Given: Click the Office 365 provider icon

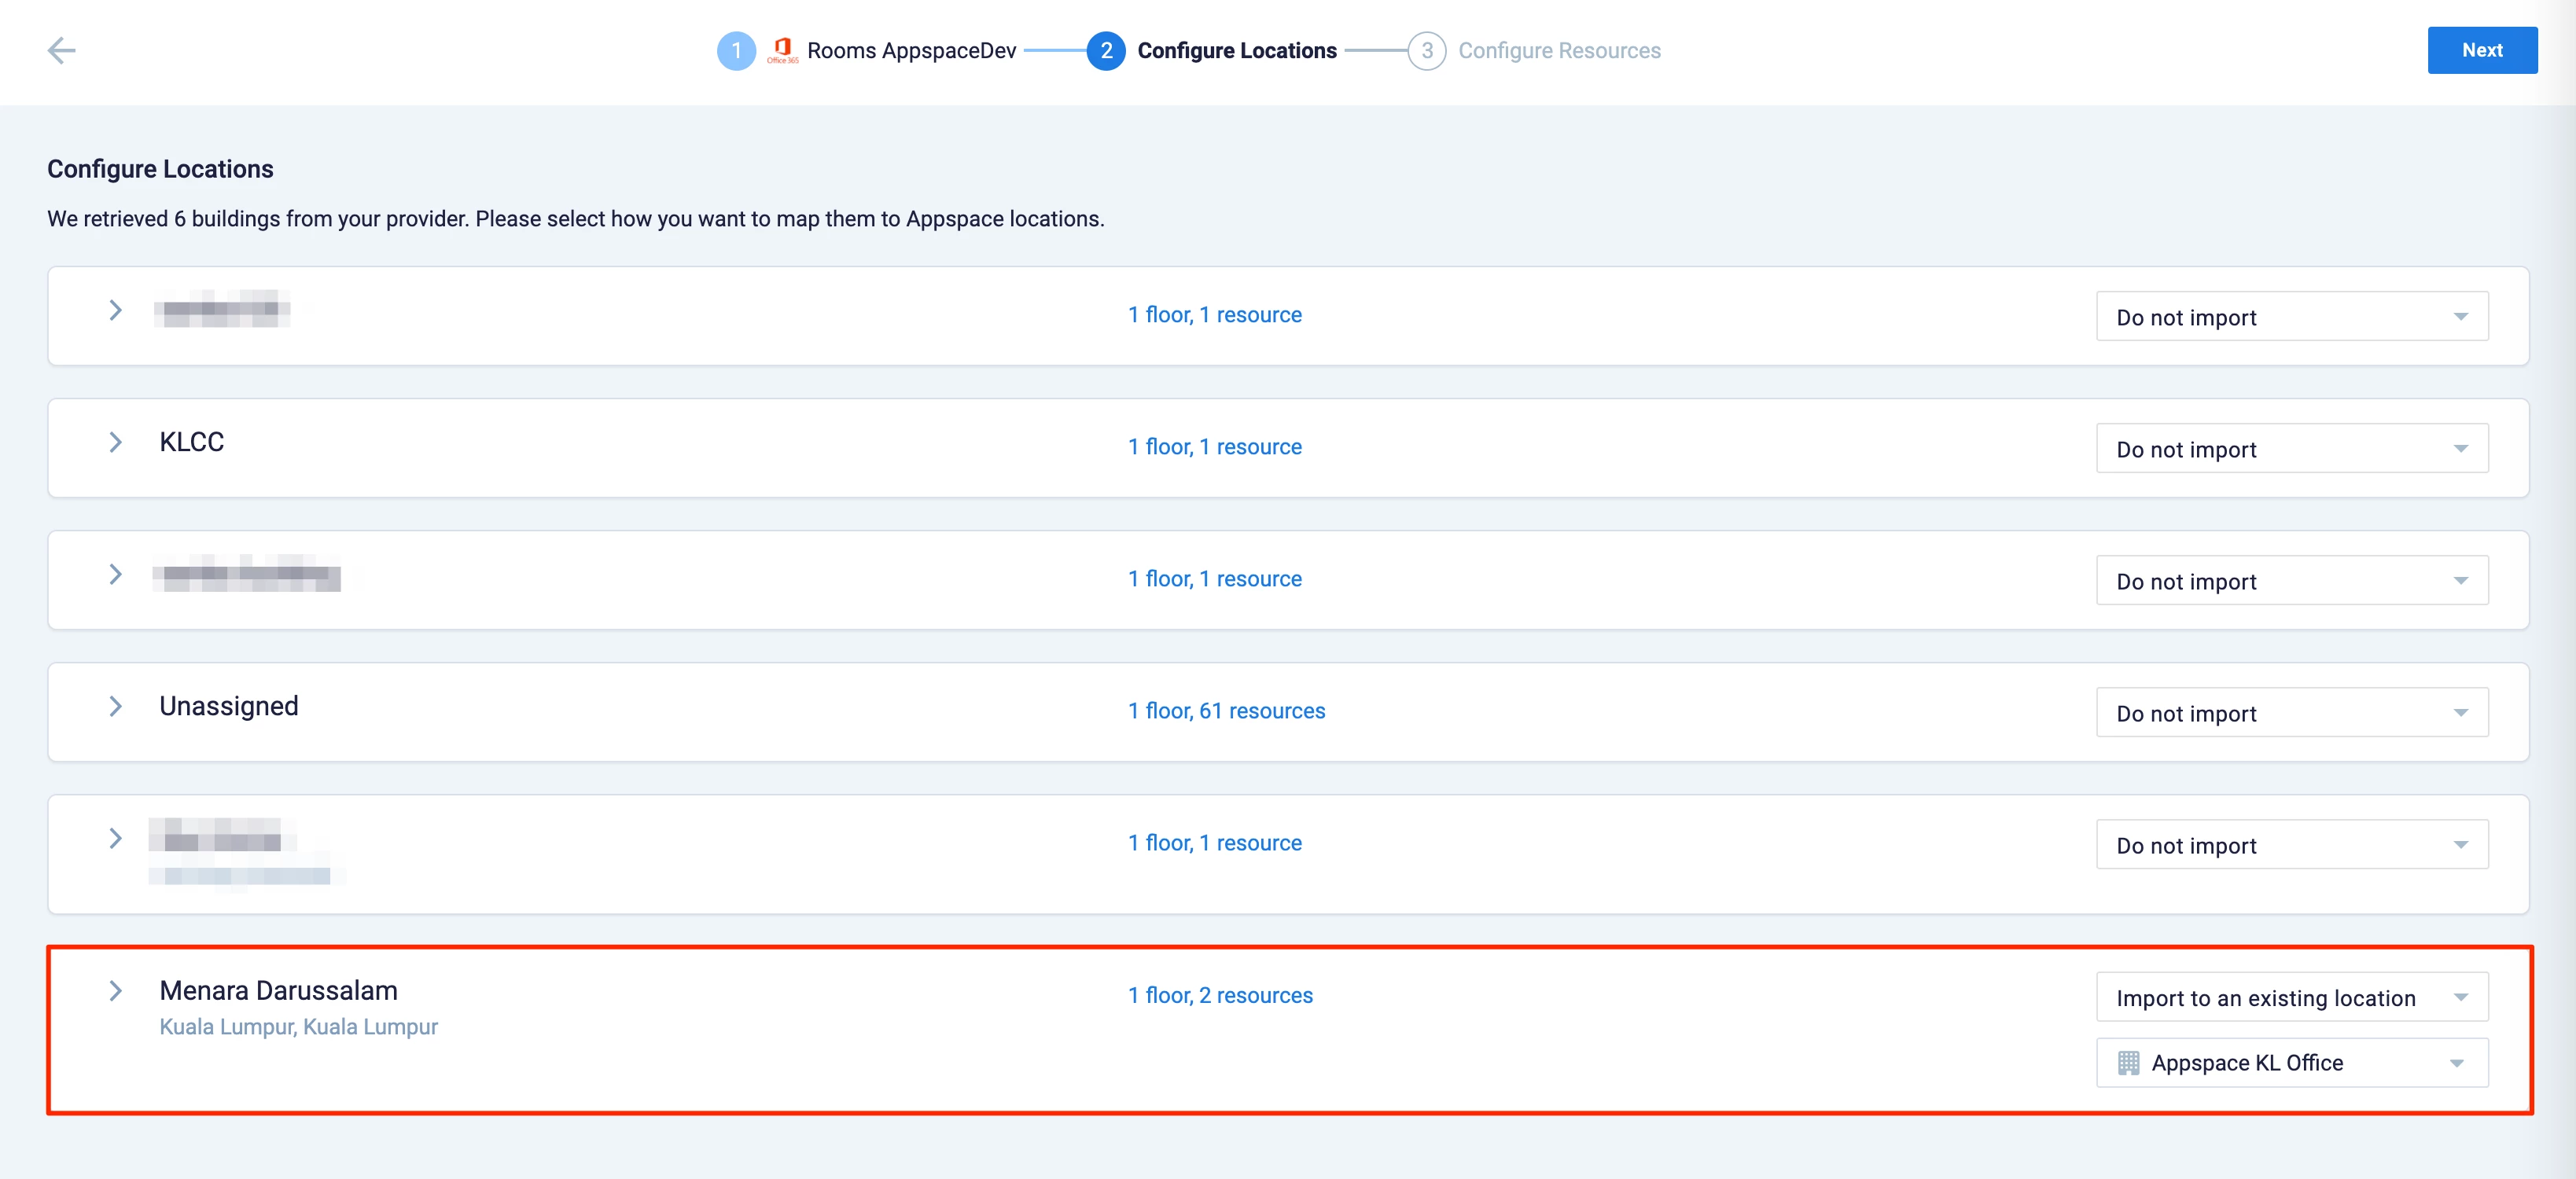Looking at the screenshot, I should 783,49.
